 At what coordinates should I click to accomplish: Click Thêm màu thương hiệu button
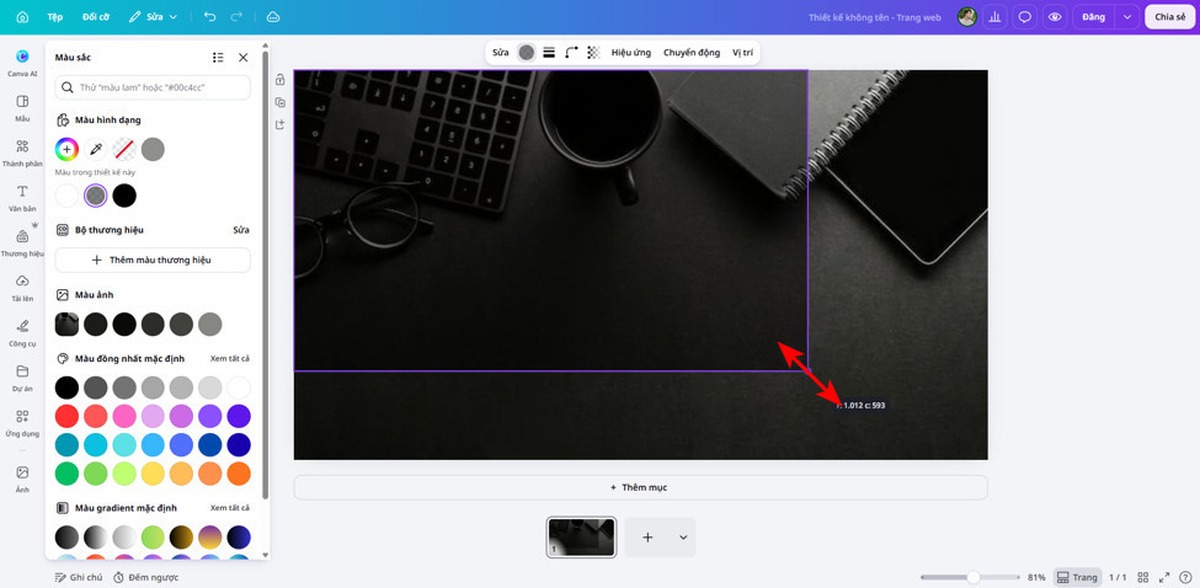(x=153, y=260)
